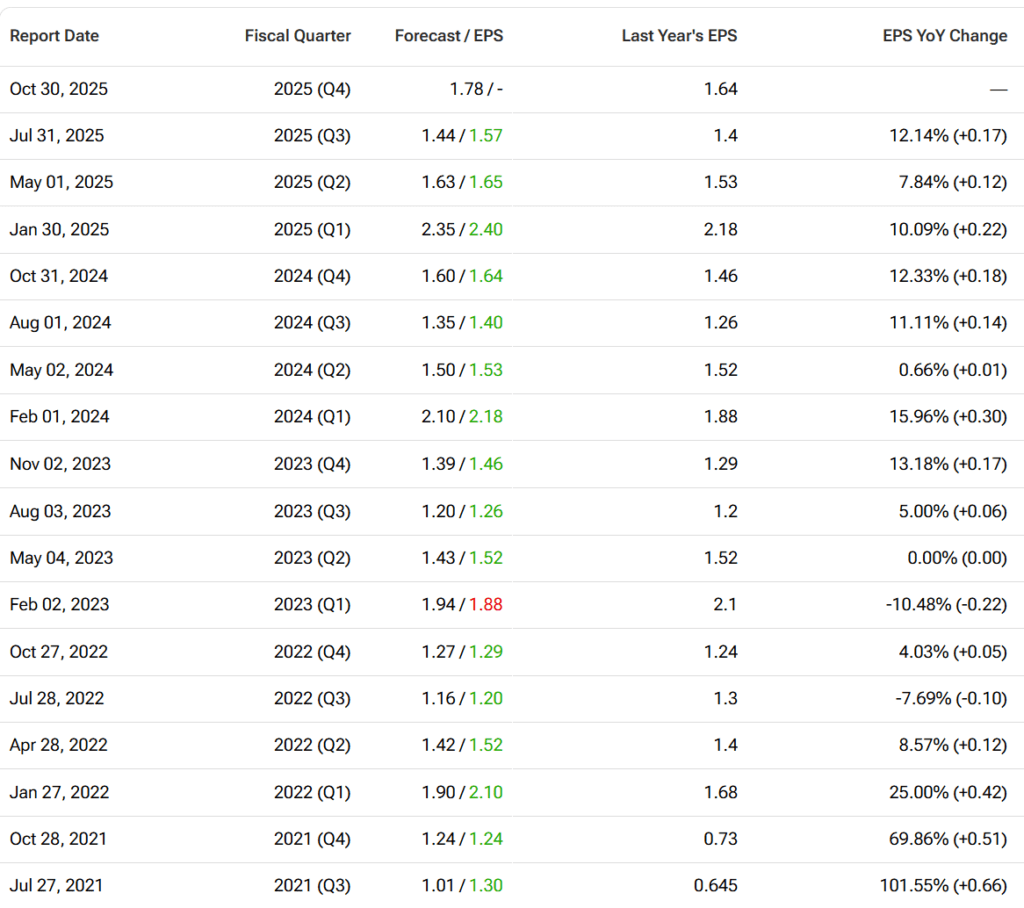Click the red 1.88 EPS miss value
Image resolution: width=1024 pixels, height=908 pixels.
pos(486,605)
